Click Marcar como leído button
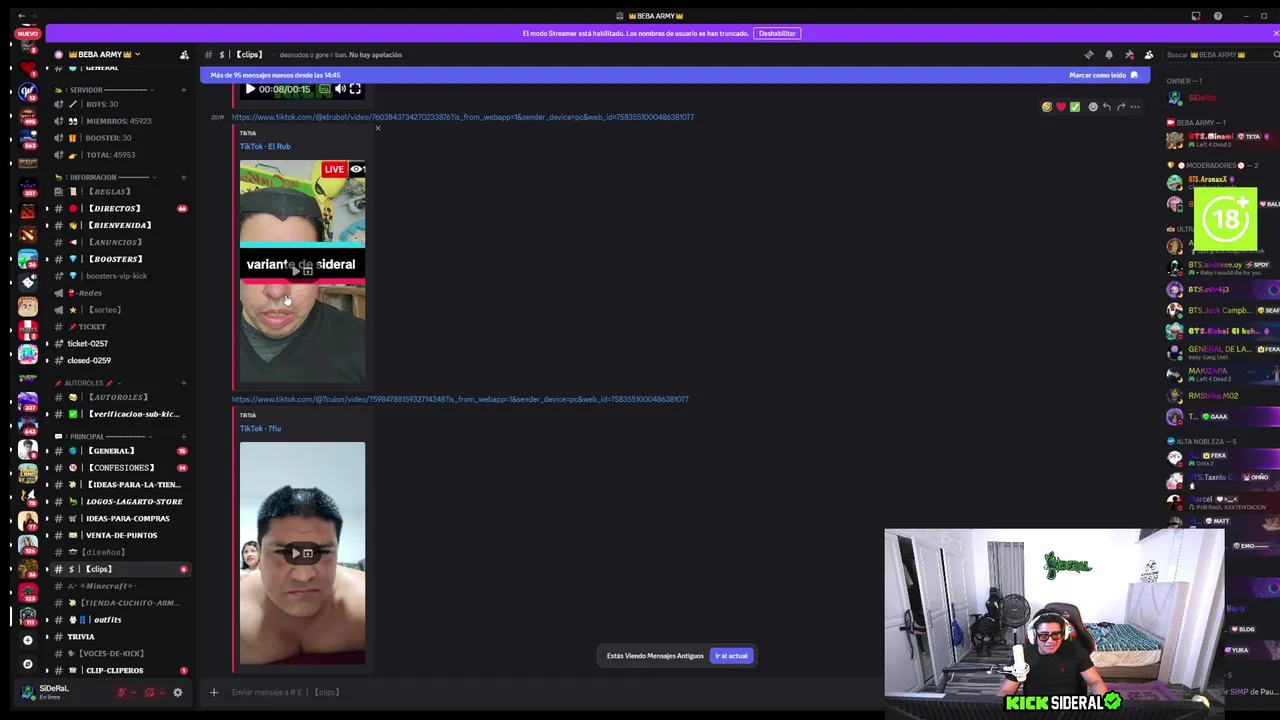Viewport: 1280px width, 720px height. [x=1103, y=75]
